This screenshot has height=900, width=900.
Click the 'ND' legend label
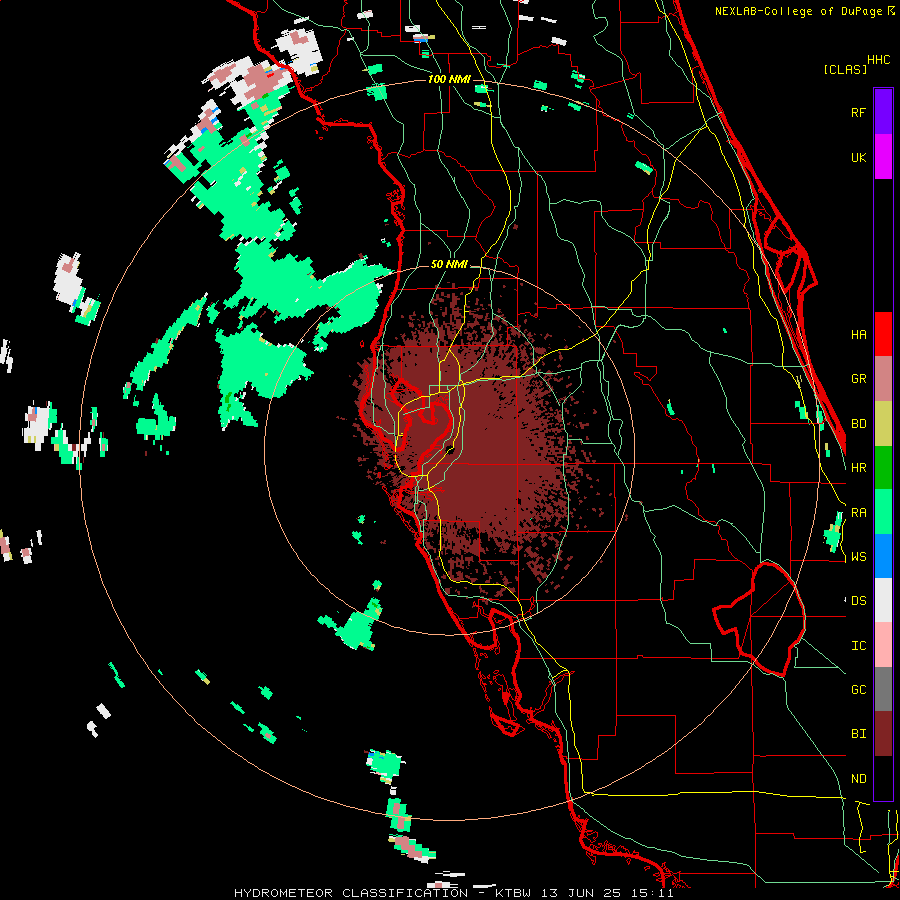(x=858, y=779)
